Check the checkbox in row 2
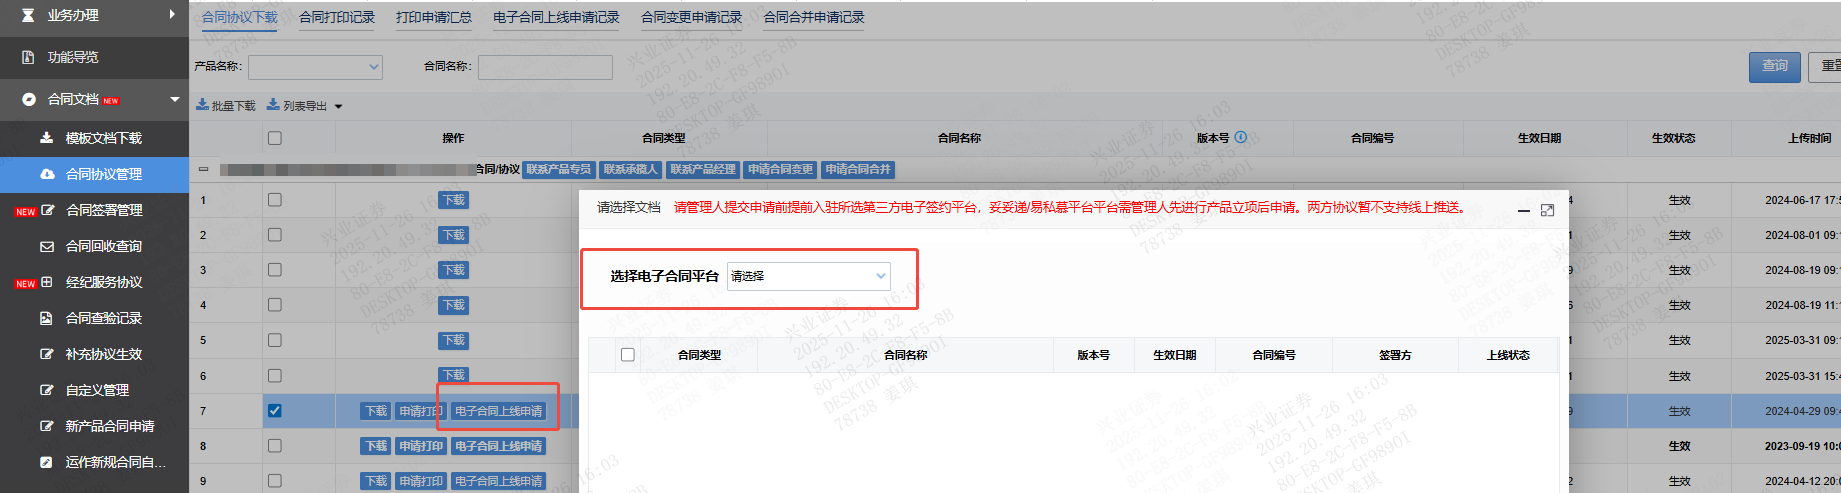This screenshot has width=1841, height=493. point(275,235)
